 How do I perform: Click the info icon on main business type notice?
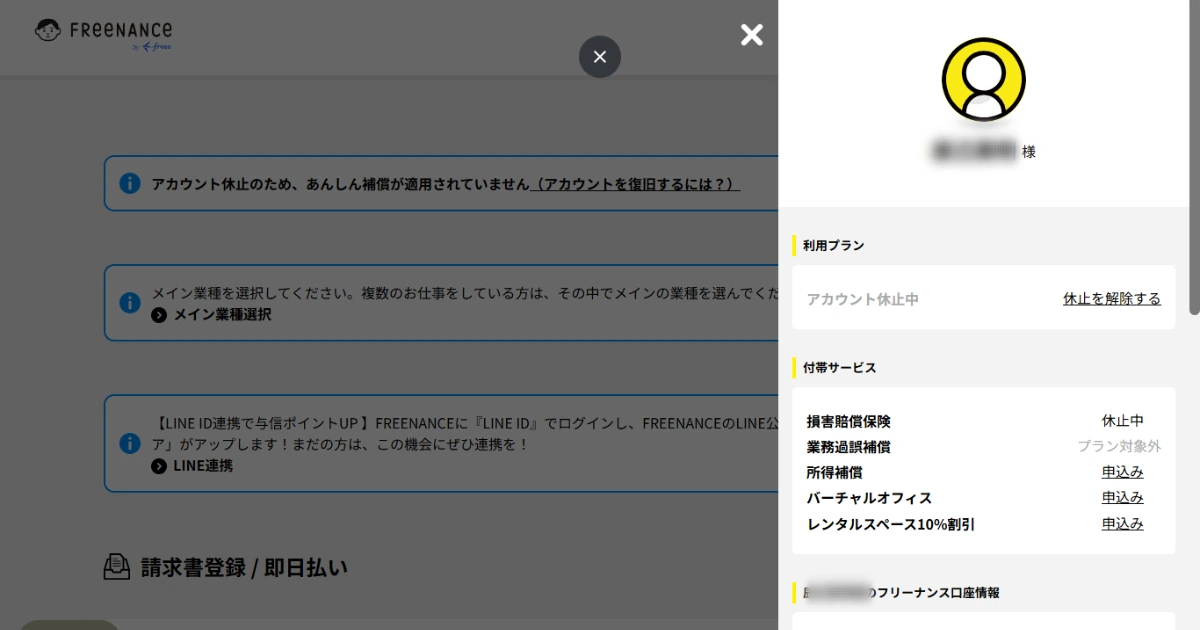pyautogui.click(x=130, y=302)
